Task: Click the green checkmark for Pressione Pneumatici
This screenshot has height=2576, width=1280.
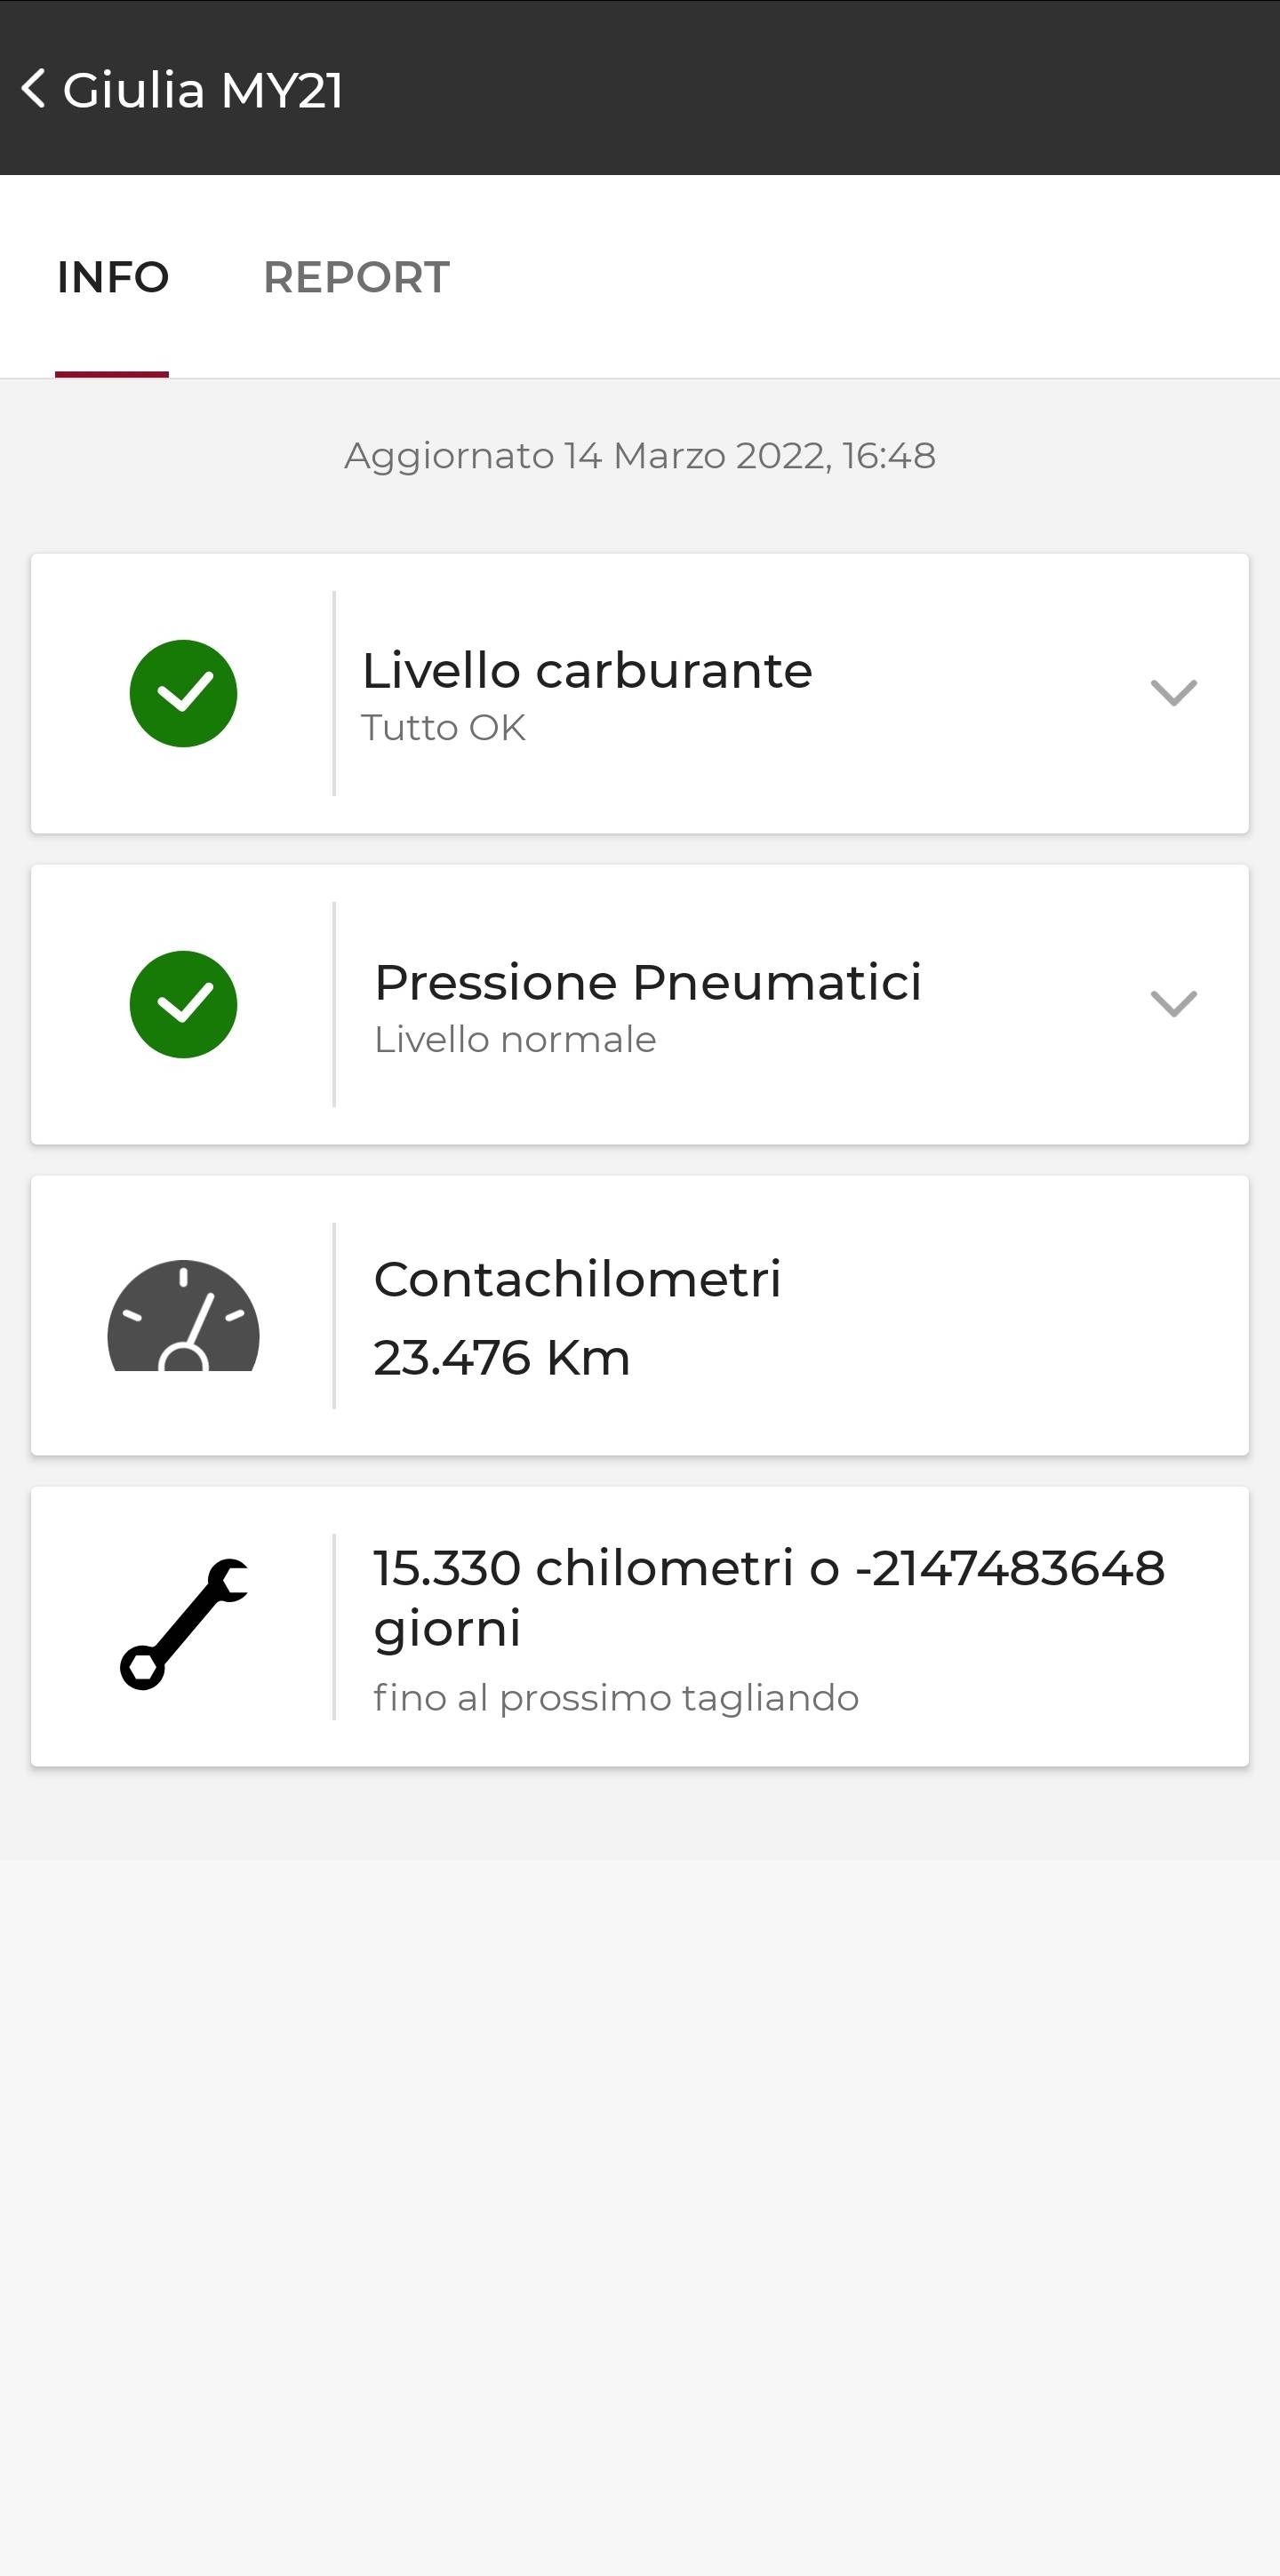Action: pyautogui.click(x=183, y=1004)
